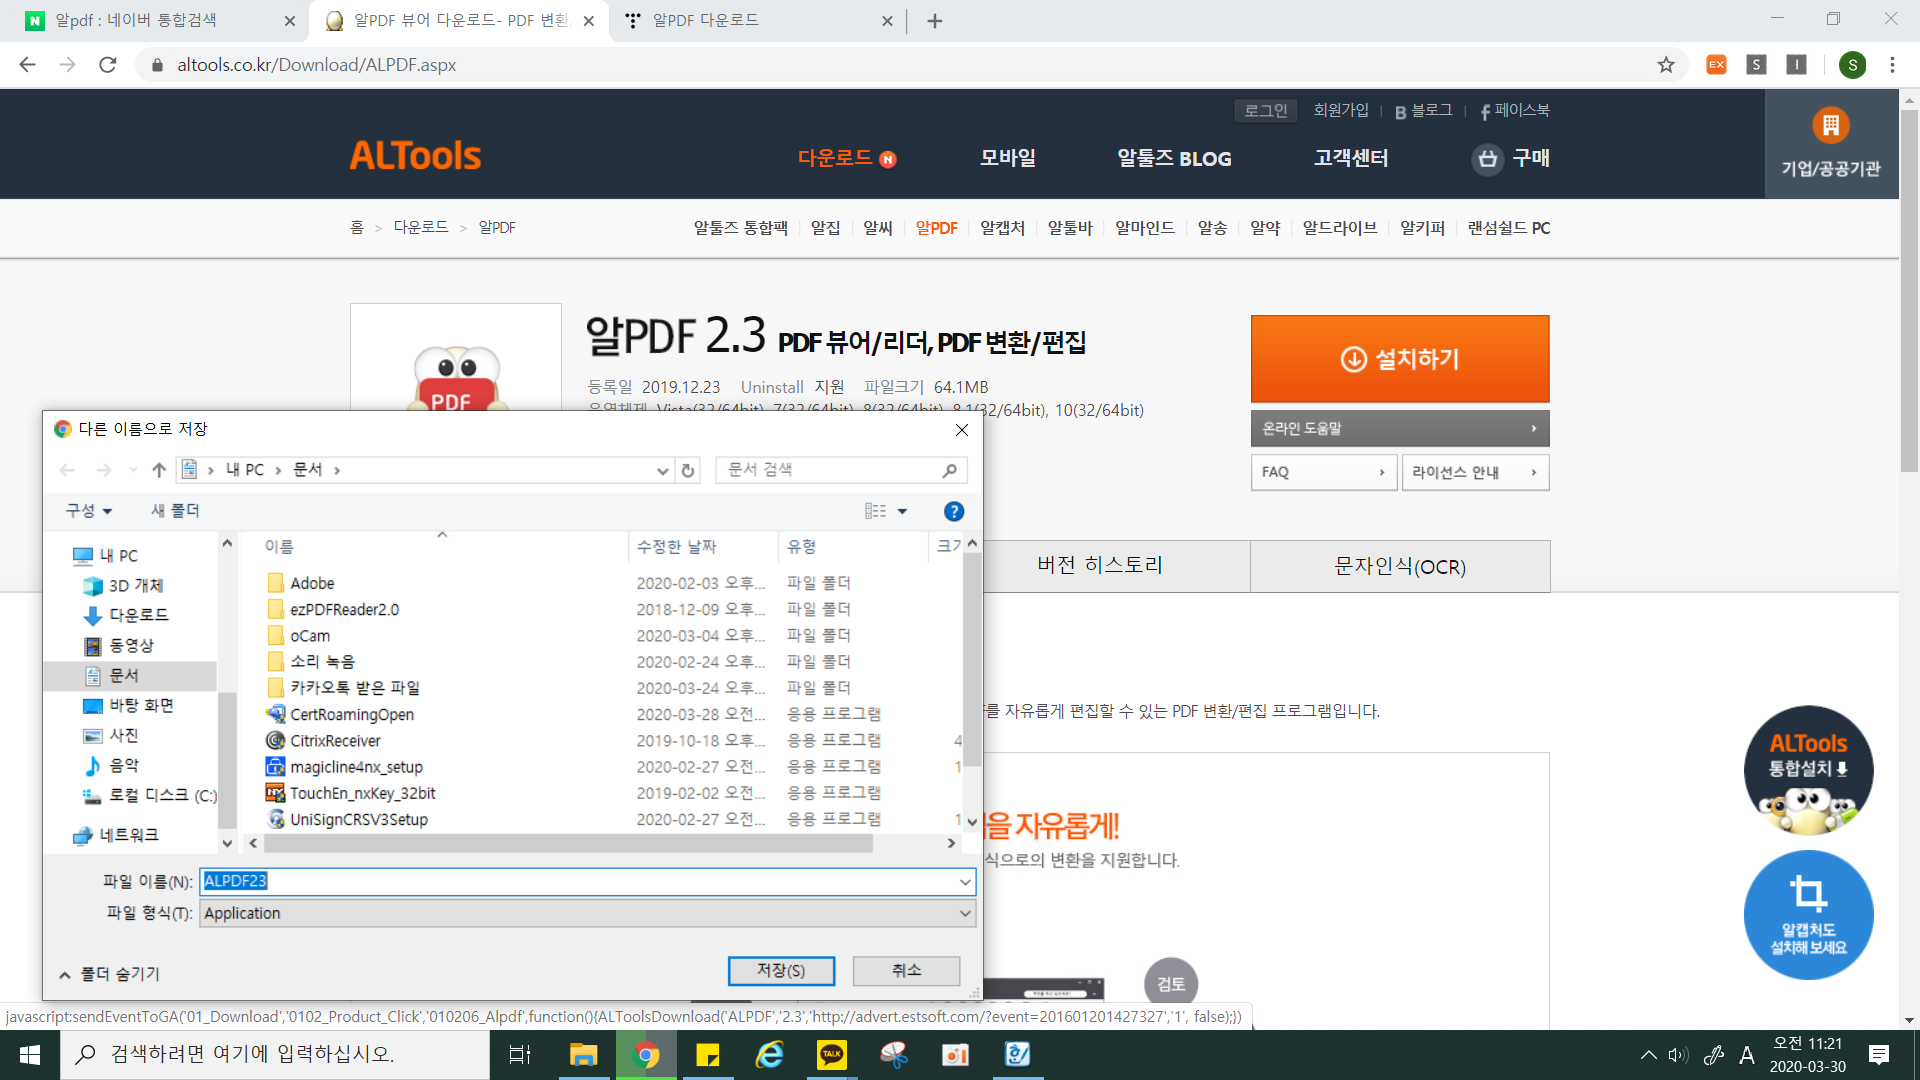The width and height of the screenshot is (1920, 1080).
Task: Open the 고객센터 menu item
Action: 1350,158
